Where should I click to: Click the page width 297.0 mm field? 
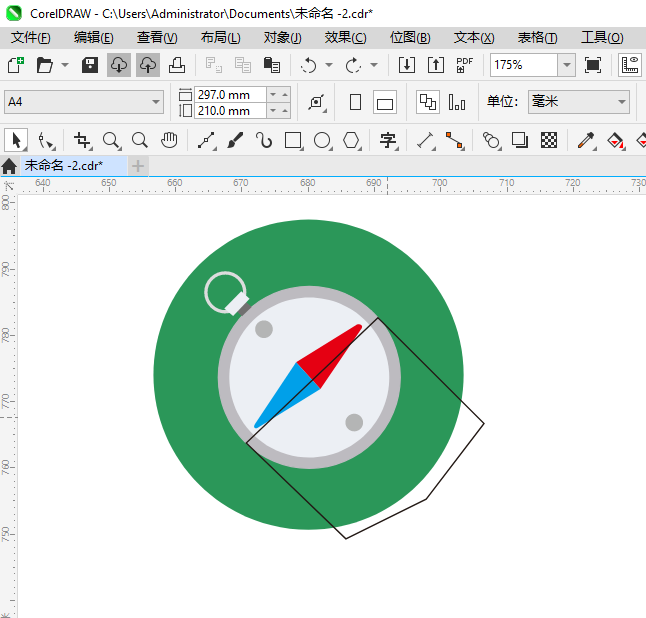(x=230, y=94)
